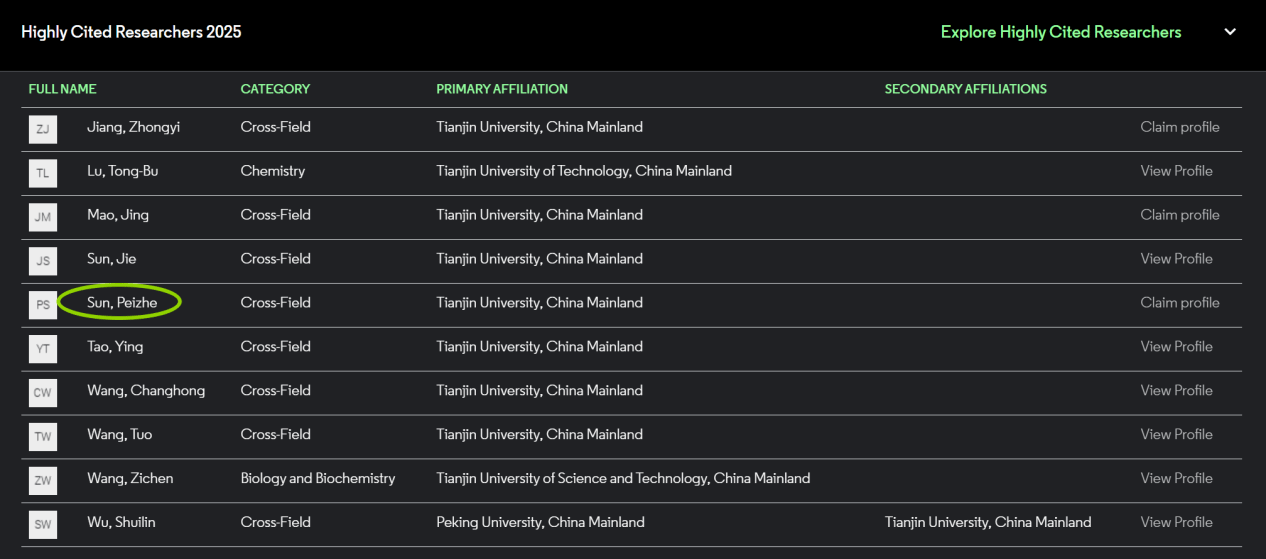View Profile of Wang, Zichen

pyautogui.click(x=1176, y=478)
